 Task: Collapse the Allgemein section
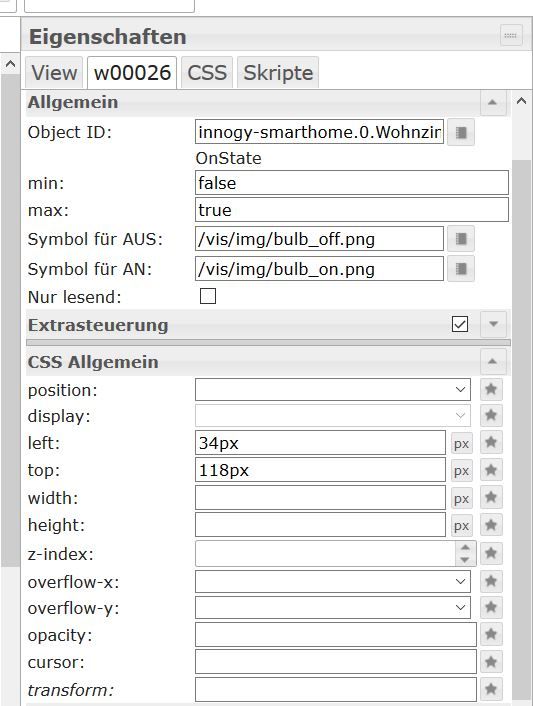pos(493,103)
